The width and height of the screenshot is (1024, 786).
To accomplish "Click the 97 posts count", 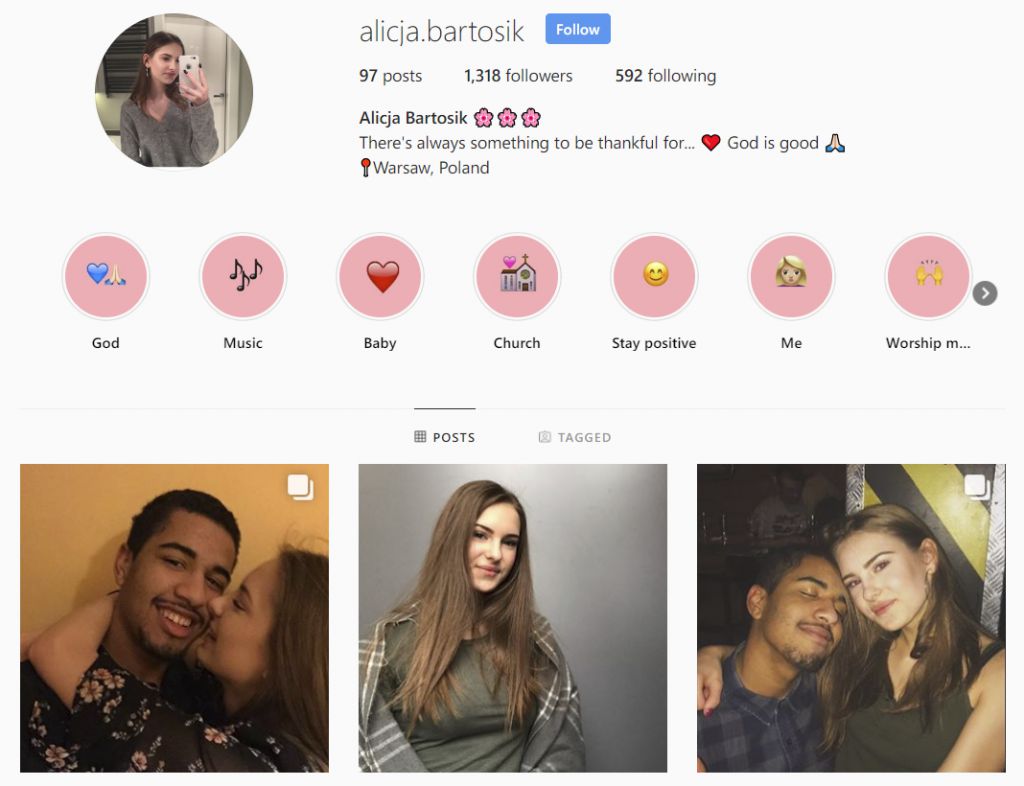I will click(391, 76).
